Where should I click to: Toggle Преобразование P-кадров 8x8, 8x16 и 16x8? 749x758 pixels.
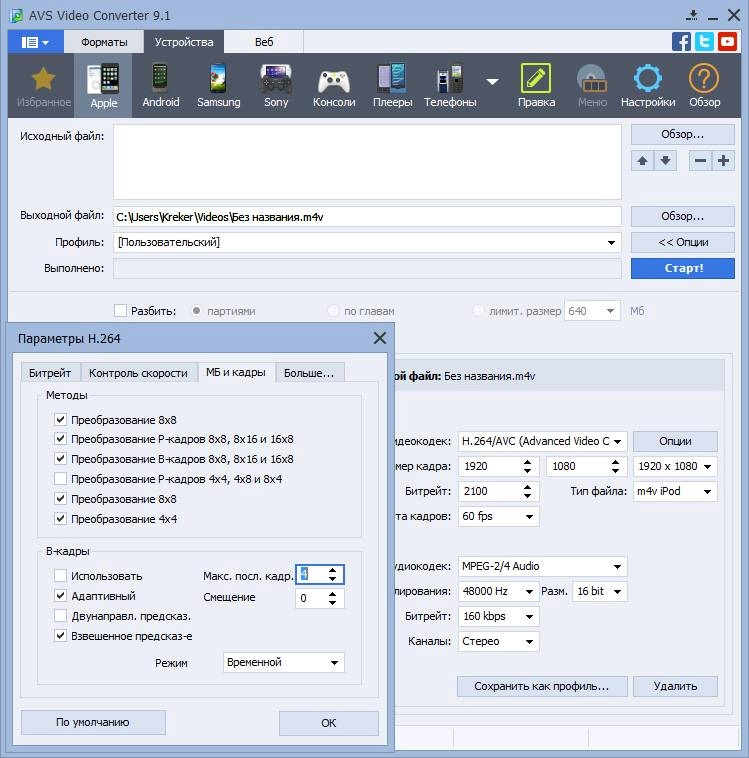(60, 439)
